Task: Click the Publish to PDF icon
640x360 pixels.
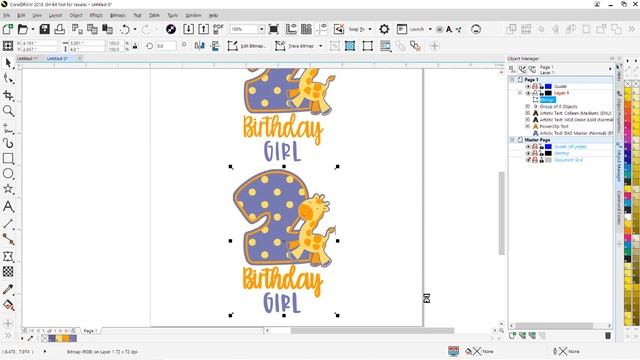Action: coord(218,29)
